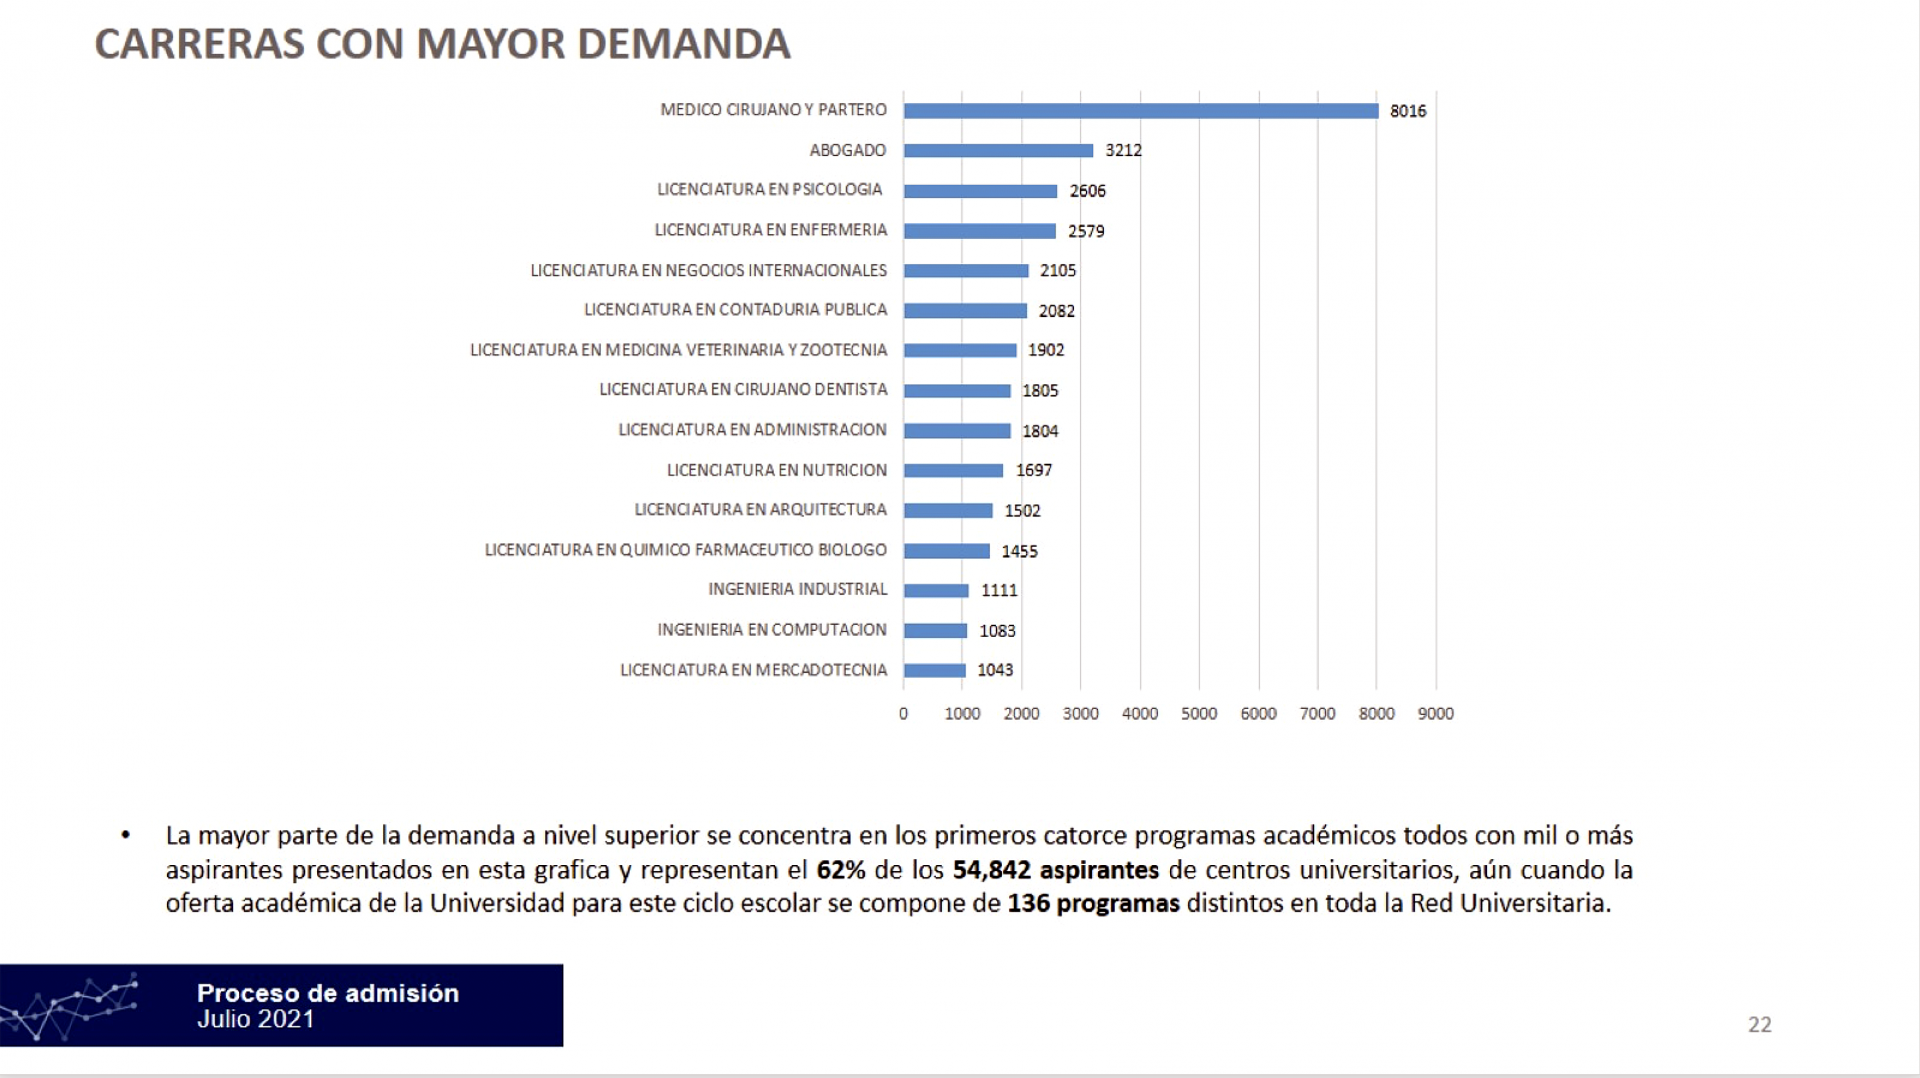
Task: Select the 1043 value label
Action: pos(995,670)
